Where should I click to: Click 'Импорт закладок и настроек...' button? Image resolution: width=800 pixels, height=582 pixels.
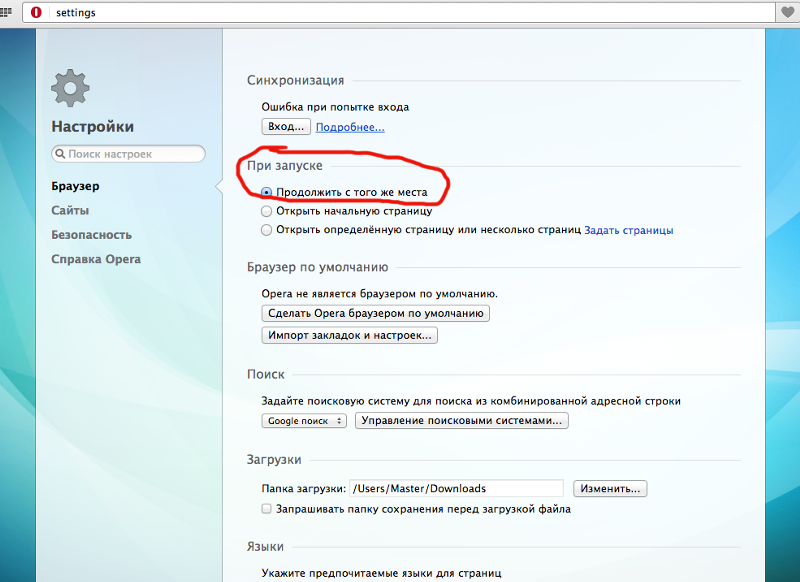pos(349,335)
